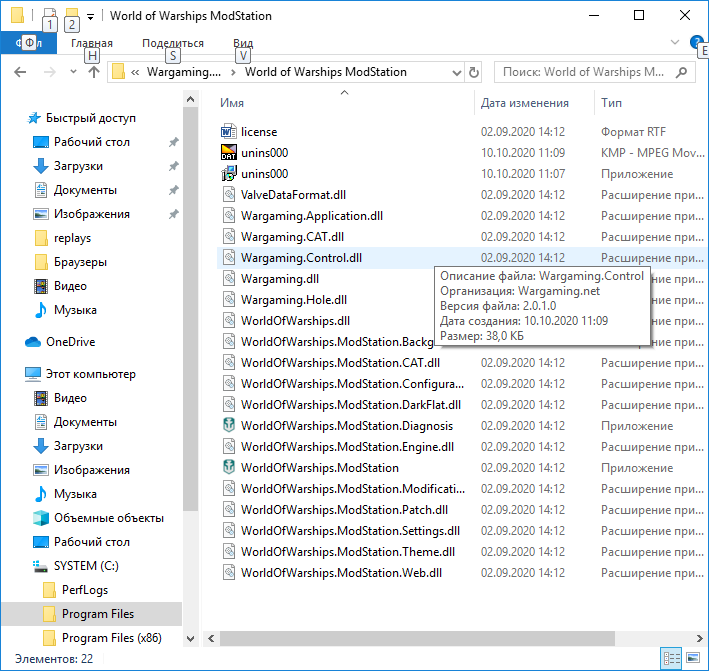Image resolution: width=709 pixels, height=671 pixels.
Task: Select Program Files folder in tree
Action: pos(98,614)
